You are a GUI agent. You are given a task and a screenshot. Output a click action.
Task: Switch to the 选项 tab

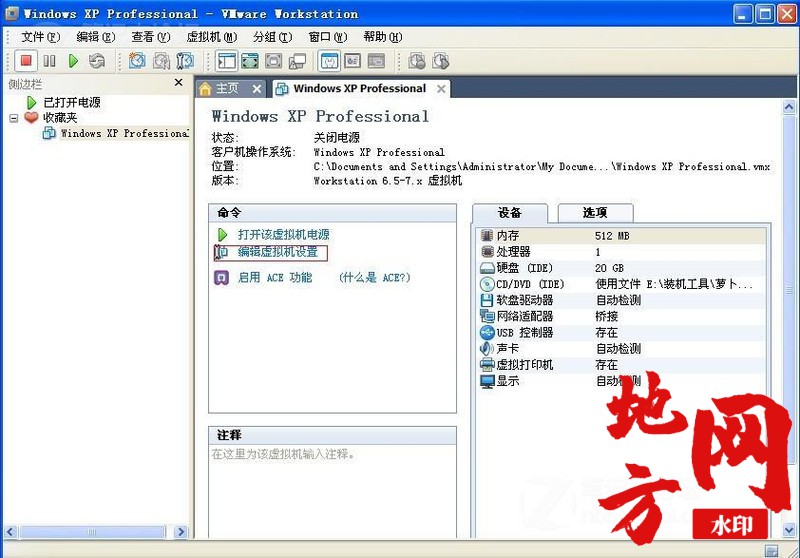coord(595,213)
